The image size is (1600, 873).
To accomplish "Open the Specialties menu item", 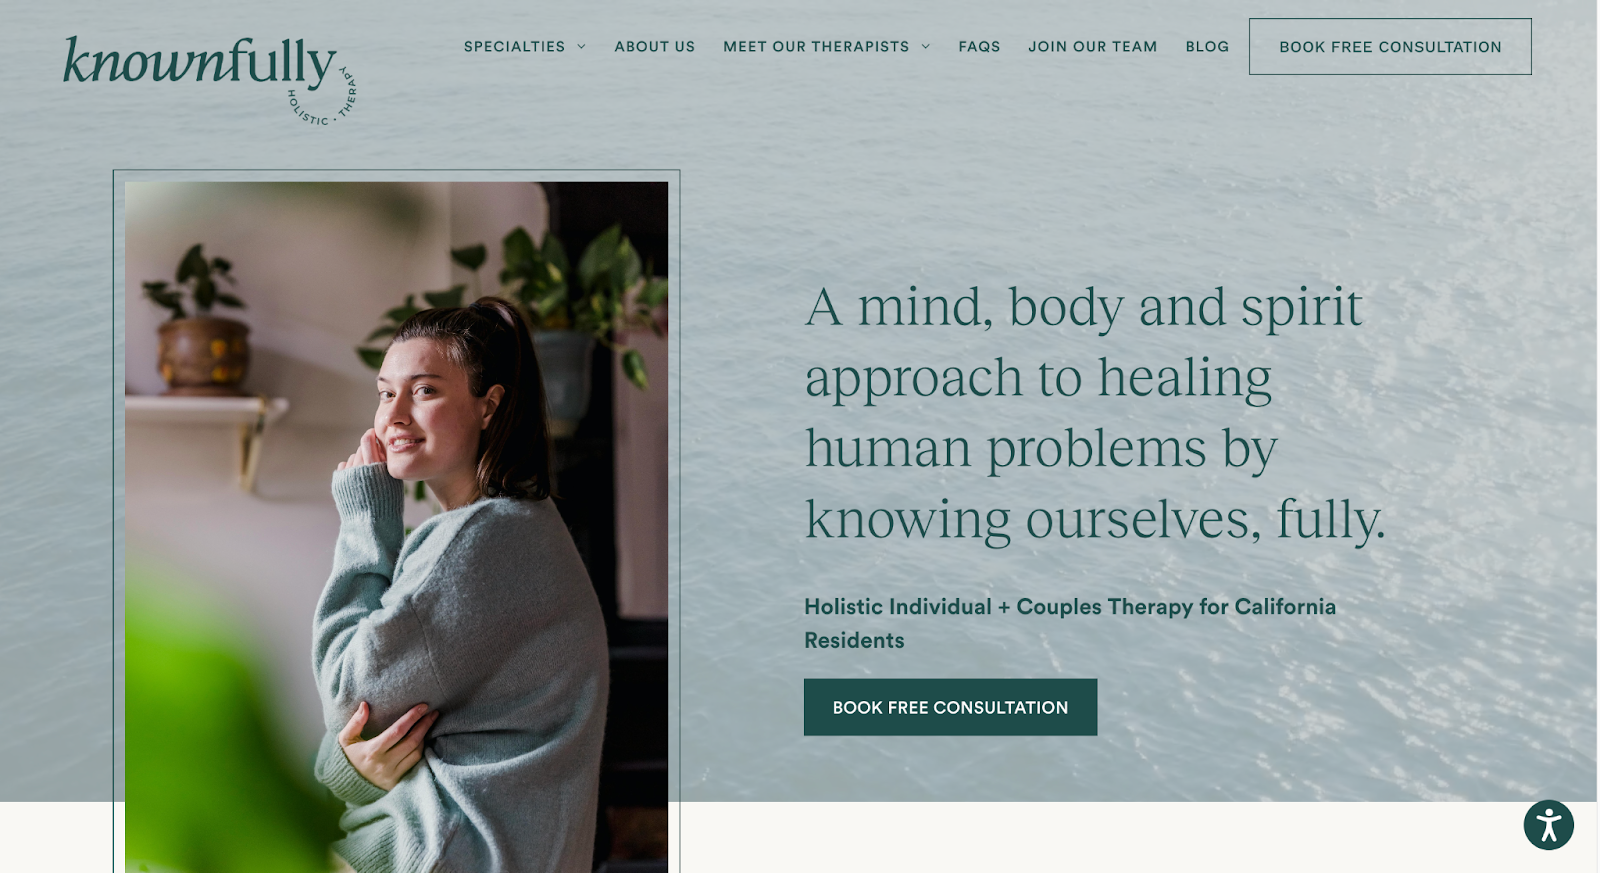I will tap(514, 47).
